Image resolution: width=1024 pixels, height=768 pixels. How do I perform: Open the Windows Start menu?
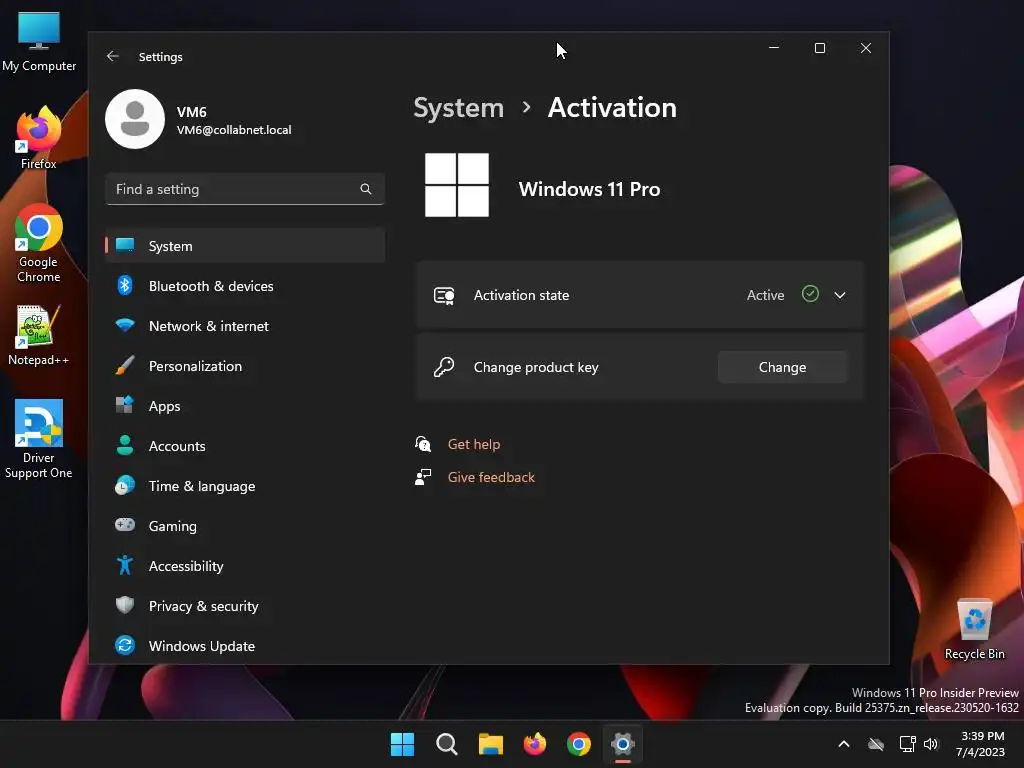pyautogui.click(x=402, y=744)
